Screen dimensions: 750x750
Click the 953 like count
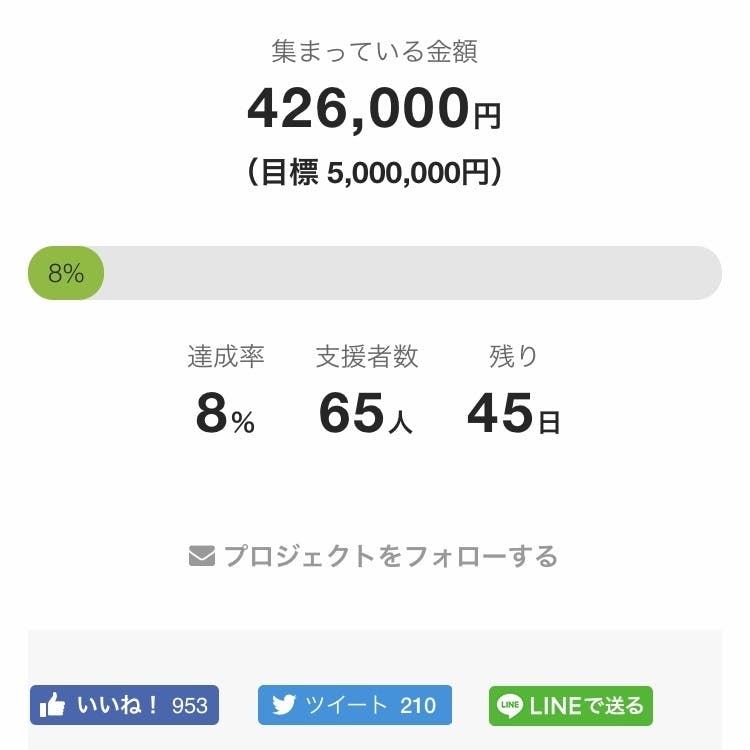point(190,705)
